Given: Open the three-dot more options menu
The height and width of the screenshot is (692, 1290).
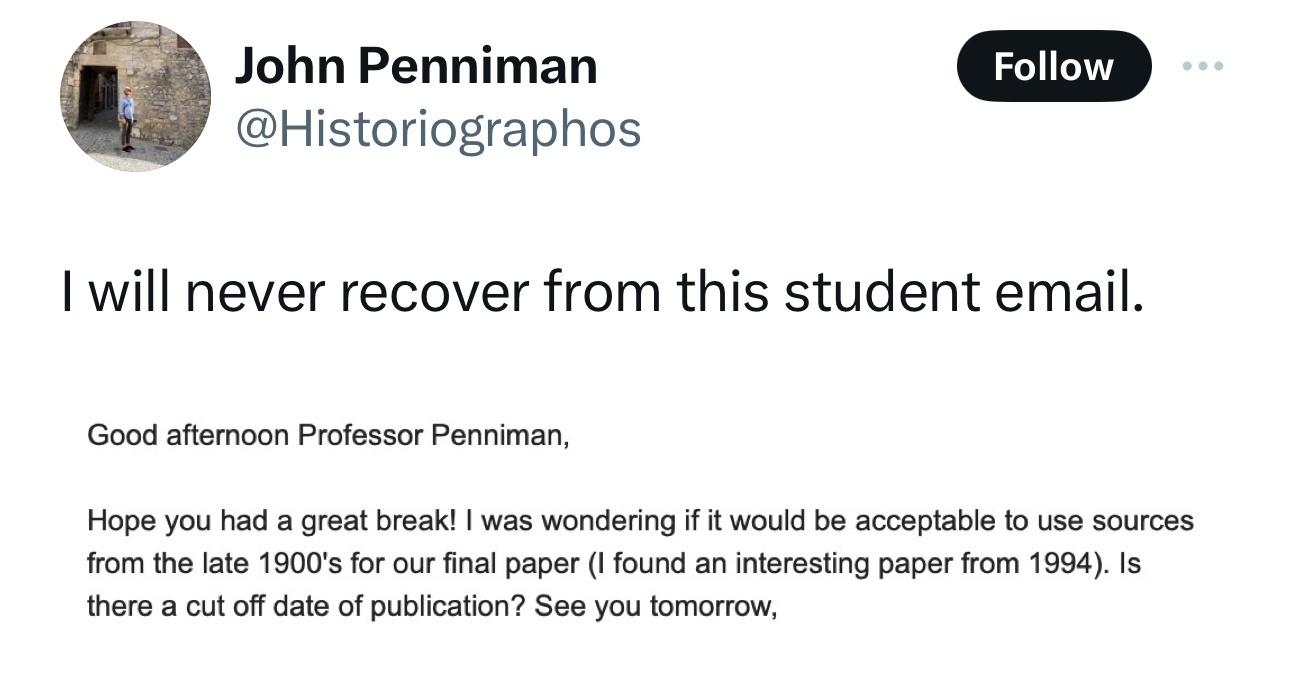Looking at the screenshot, I should (x=1202, y=66).
